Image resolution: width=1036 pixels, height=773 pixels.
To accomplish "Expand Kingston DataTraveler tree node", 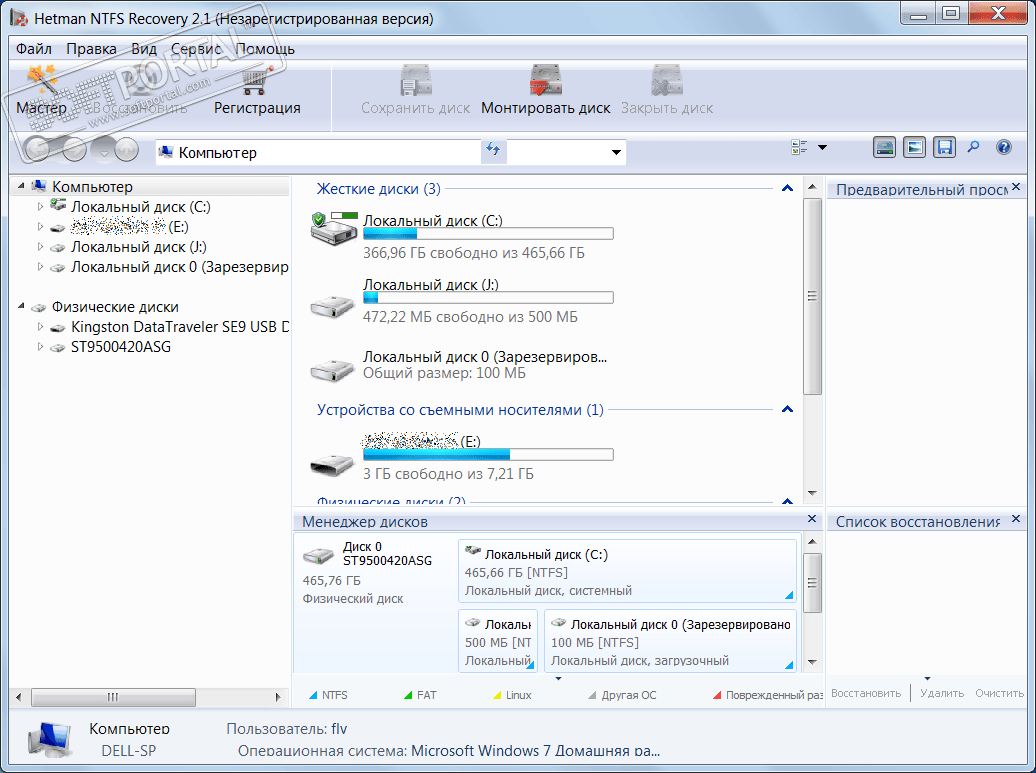I will coord(40,326).
